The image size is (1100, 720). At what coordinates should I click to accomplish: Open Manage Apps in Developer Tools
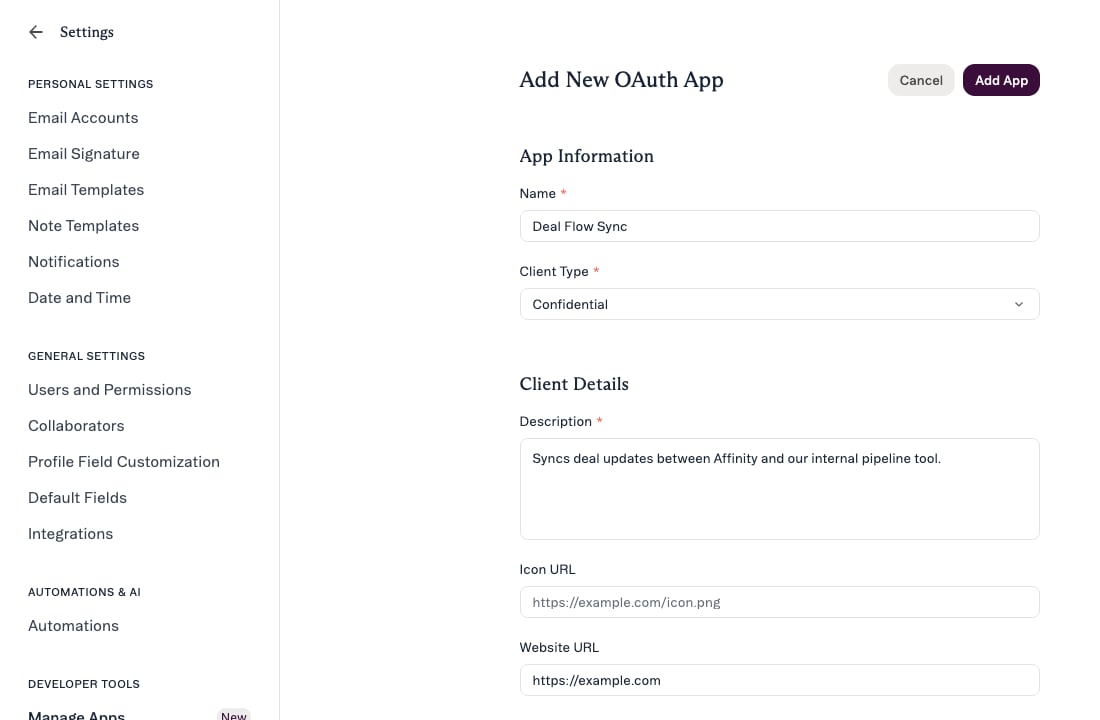click(76, 714)
